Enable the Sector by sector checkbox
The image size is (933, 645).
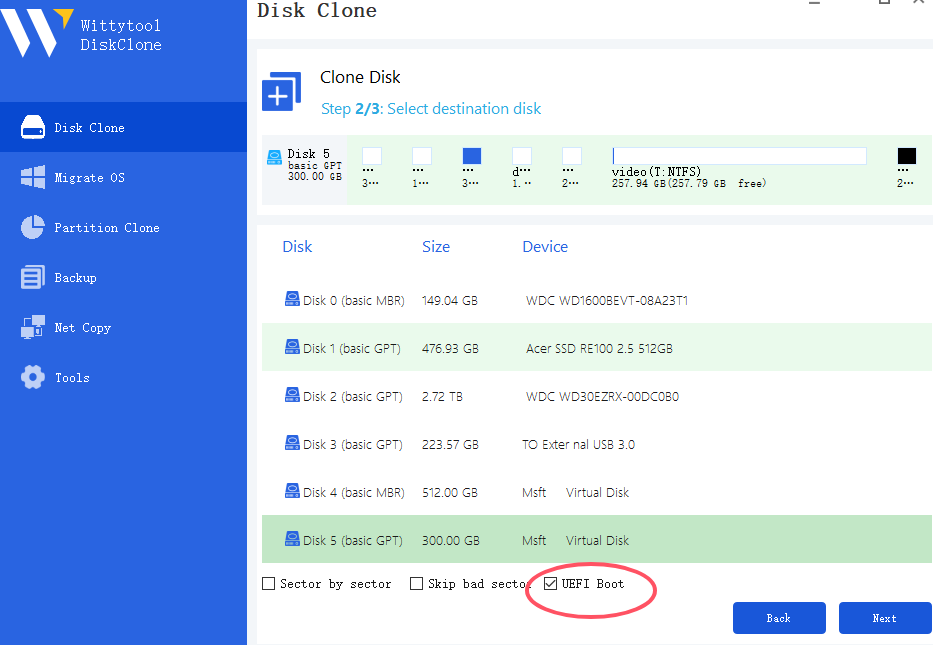pos(268,584)
